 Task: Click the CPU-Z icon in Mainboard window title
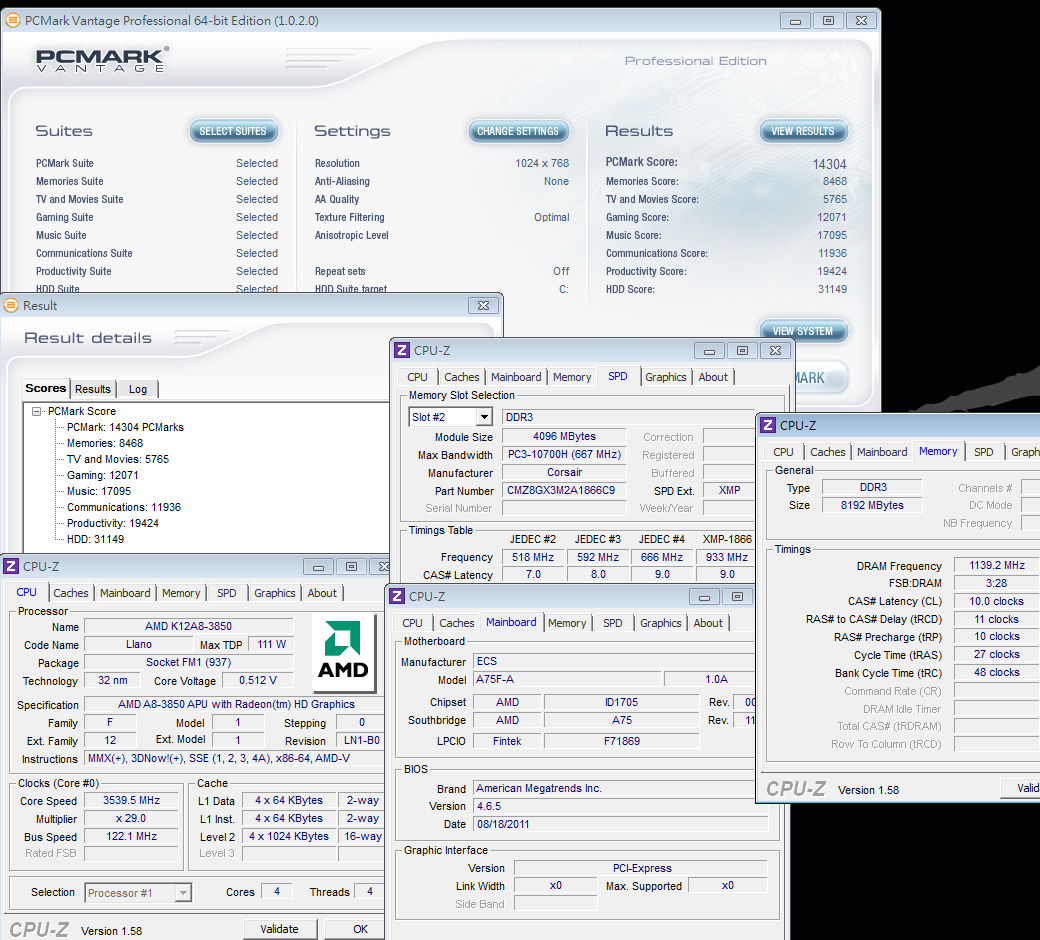[397, 596]
